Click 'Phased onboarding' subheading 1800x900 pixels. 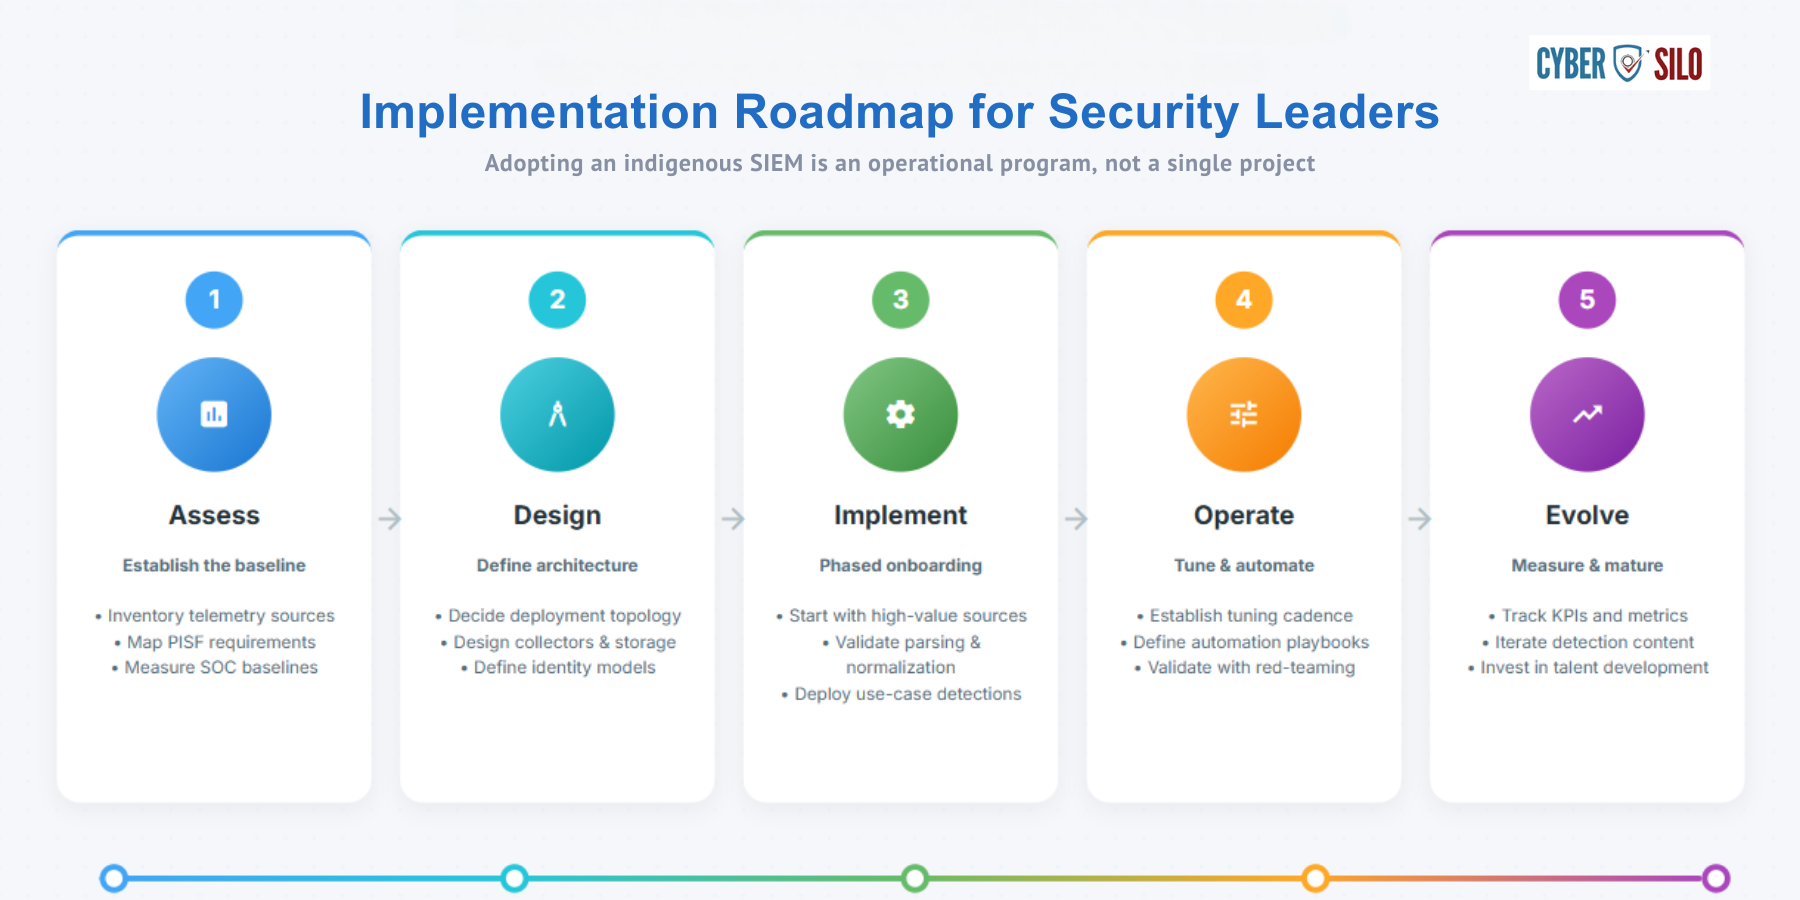(900, 566)
